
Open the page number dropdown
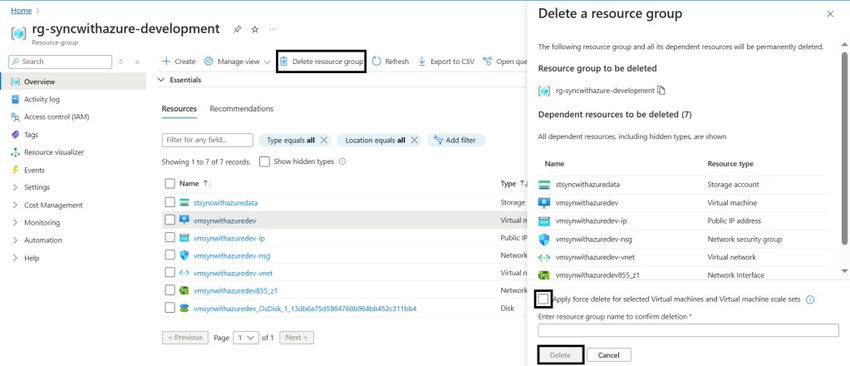click(246, 337)
